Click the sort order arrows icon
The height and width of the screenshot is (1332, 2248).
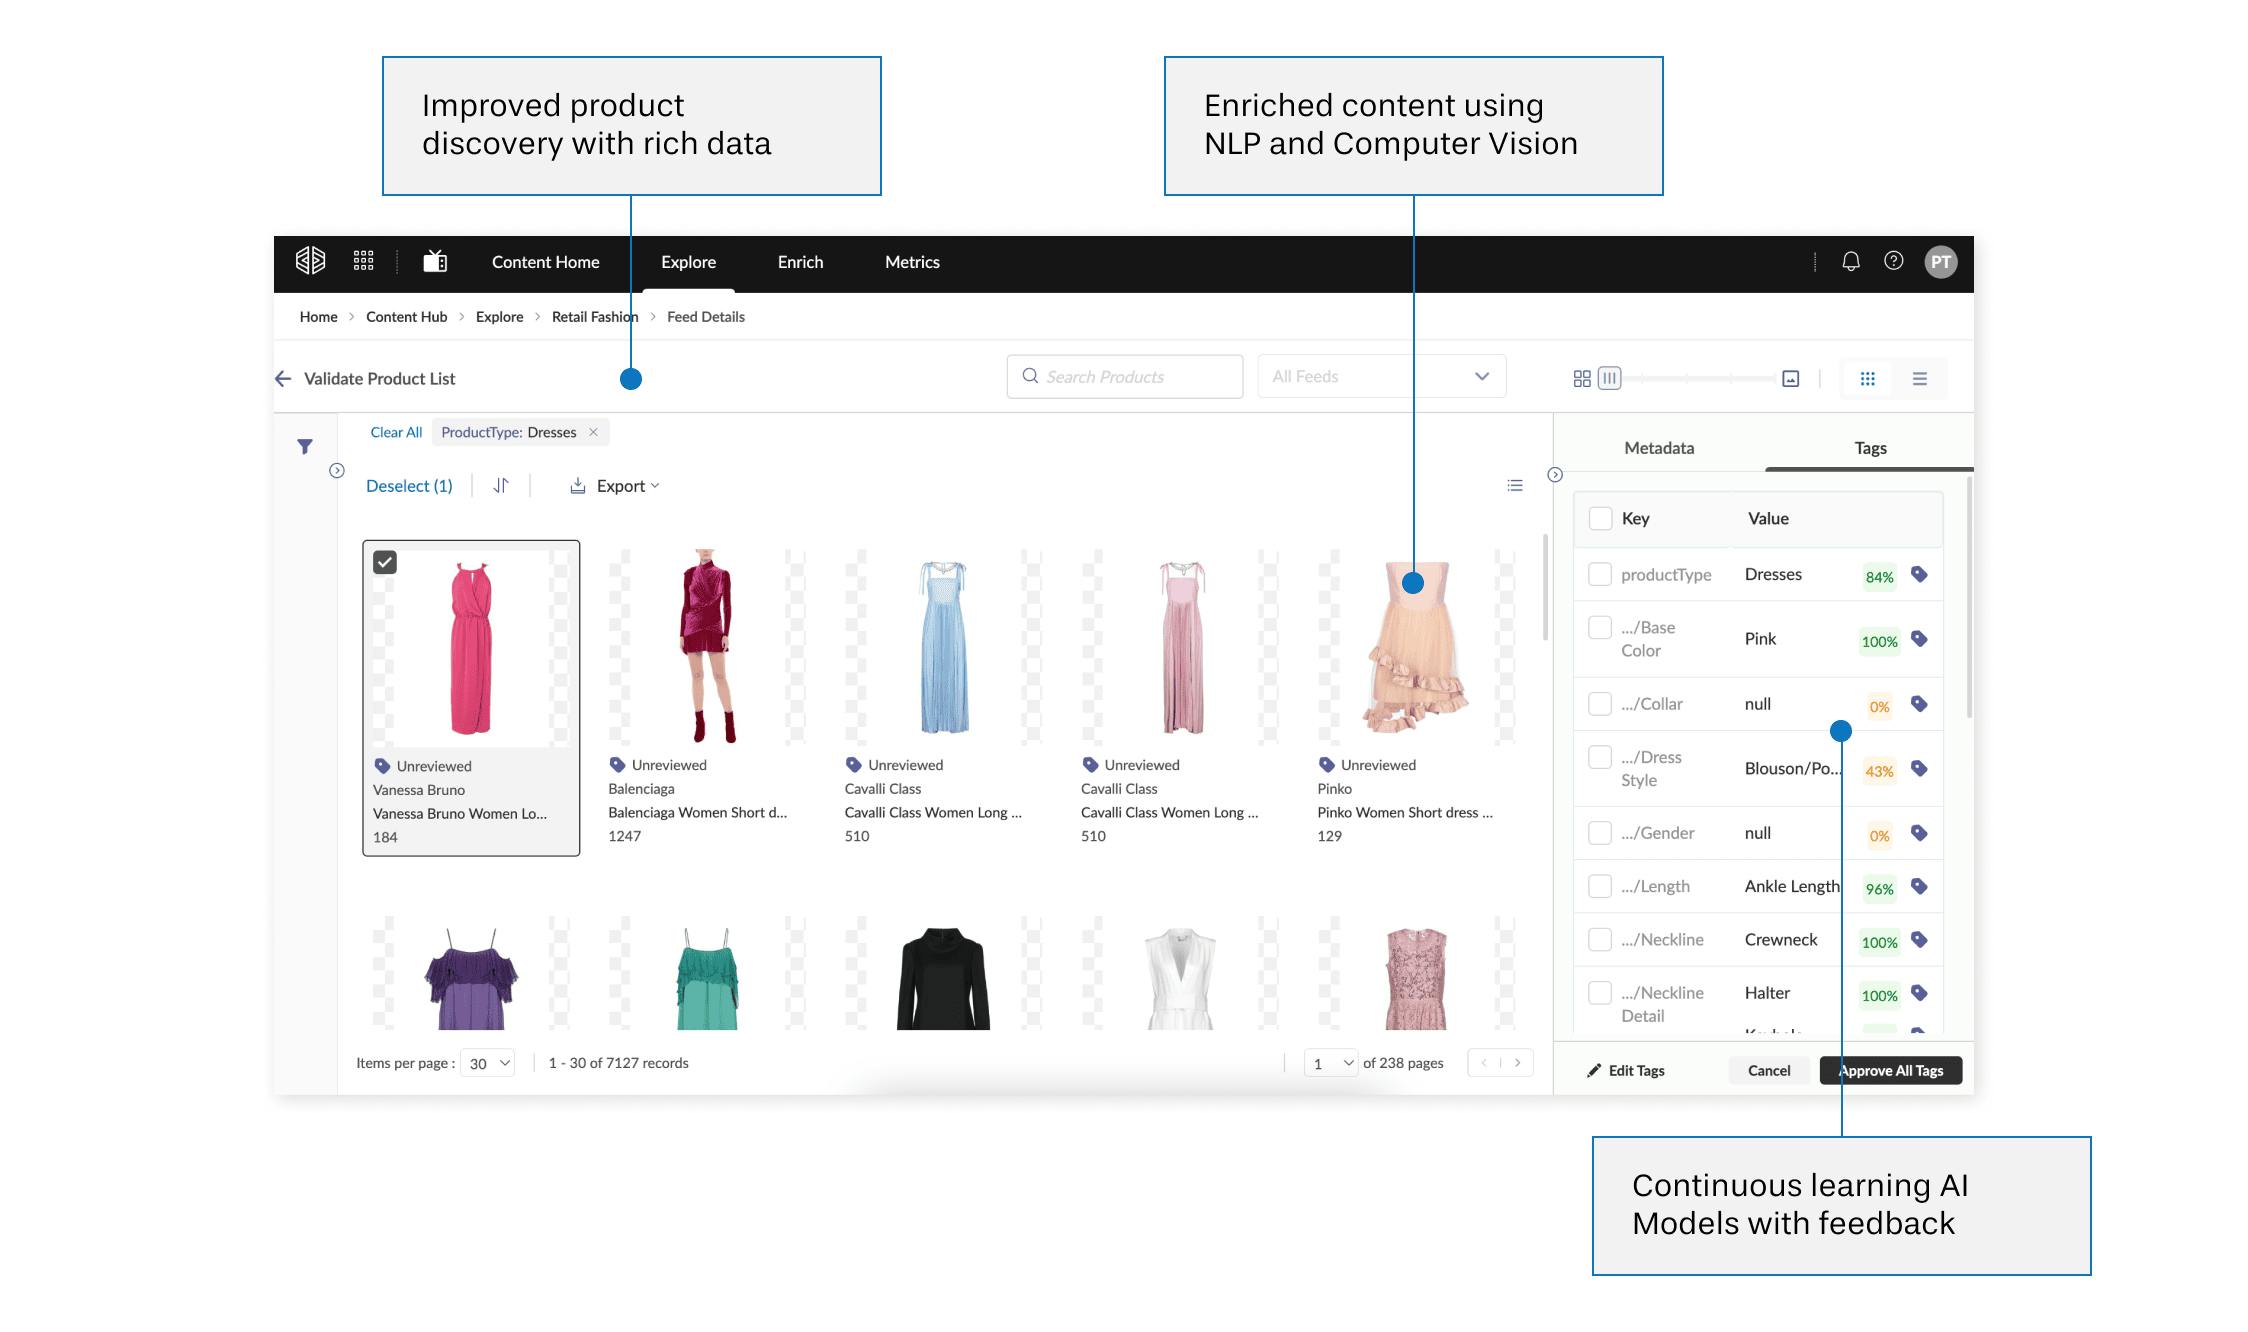point(501,486)
